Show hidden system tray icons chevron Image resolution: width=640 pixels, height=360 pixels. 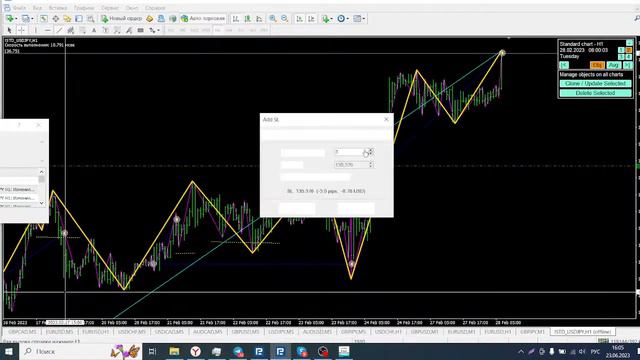coord(521,351)
